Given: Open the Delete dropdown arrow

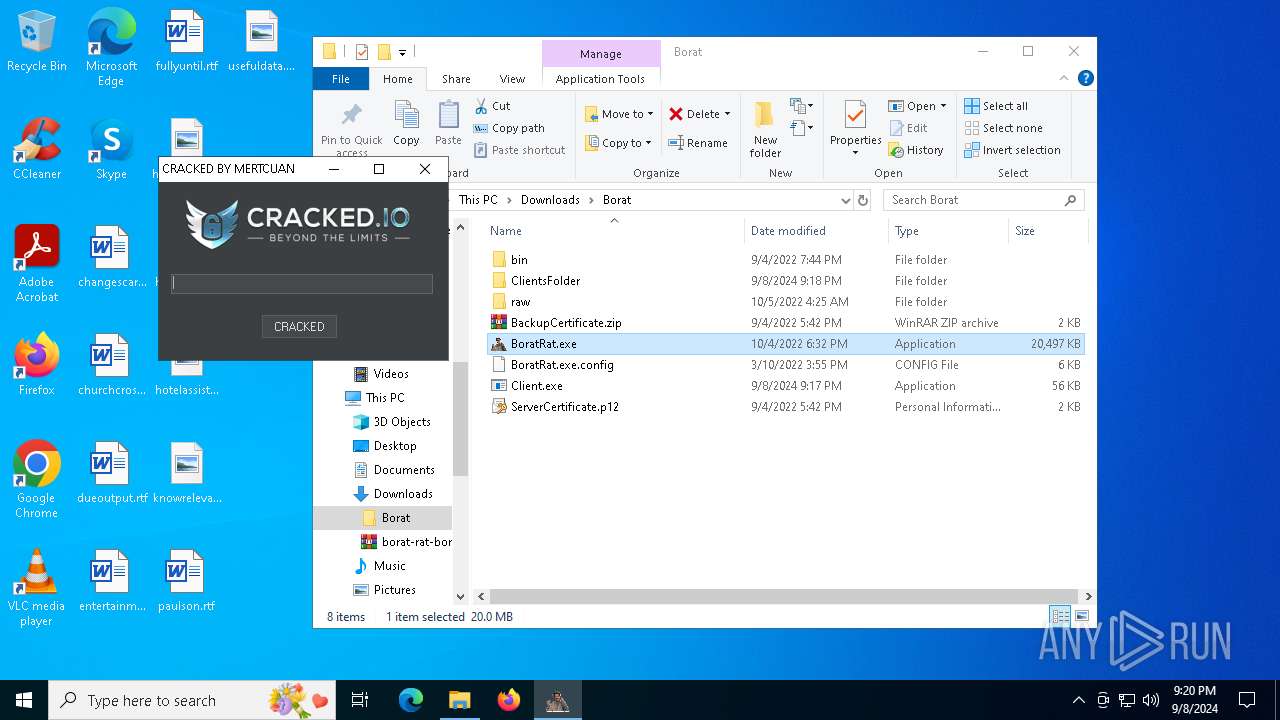Looking at the screenshot, I should point(727,114).
